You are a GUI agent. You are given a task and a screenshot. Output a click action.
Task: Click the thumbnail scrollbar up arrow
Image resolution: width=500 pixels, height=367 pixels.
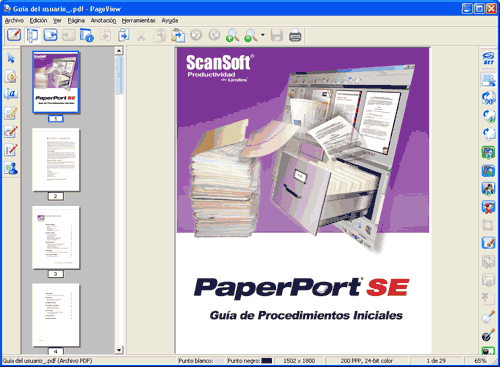click(119, 51)
